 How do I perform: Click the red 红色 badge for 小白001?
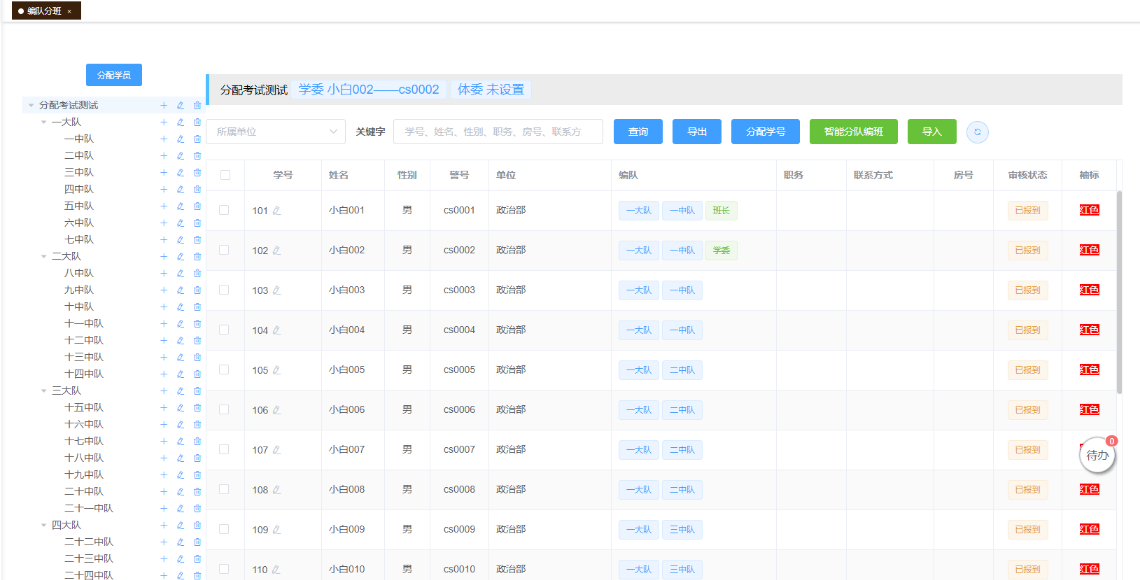pyautogui.click(x=1090, y=210)
